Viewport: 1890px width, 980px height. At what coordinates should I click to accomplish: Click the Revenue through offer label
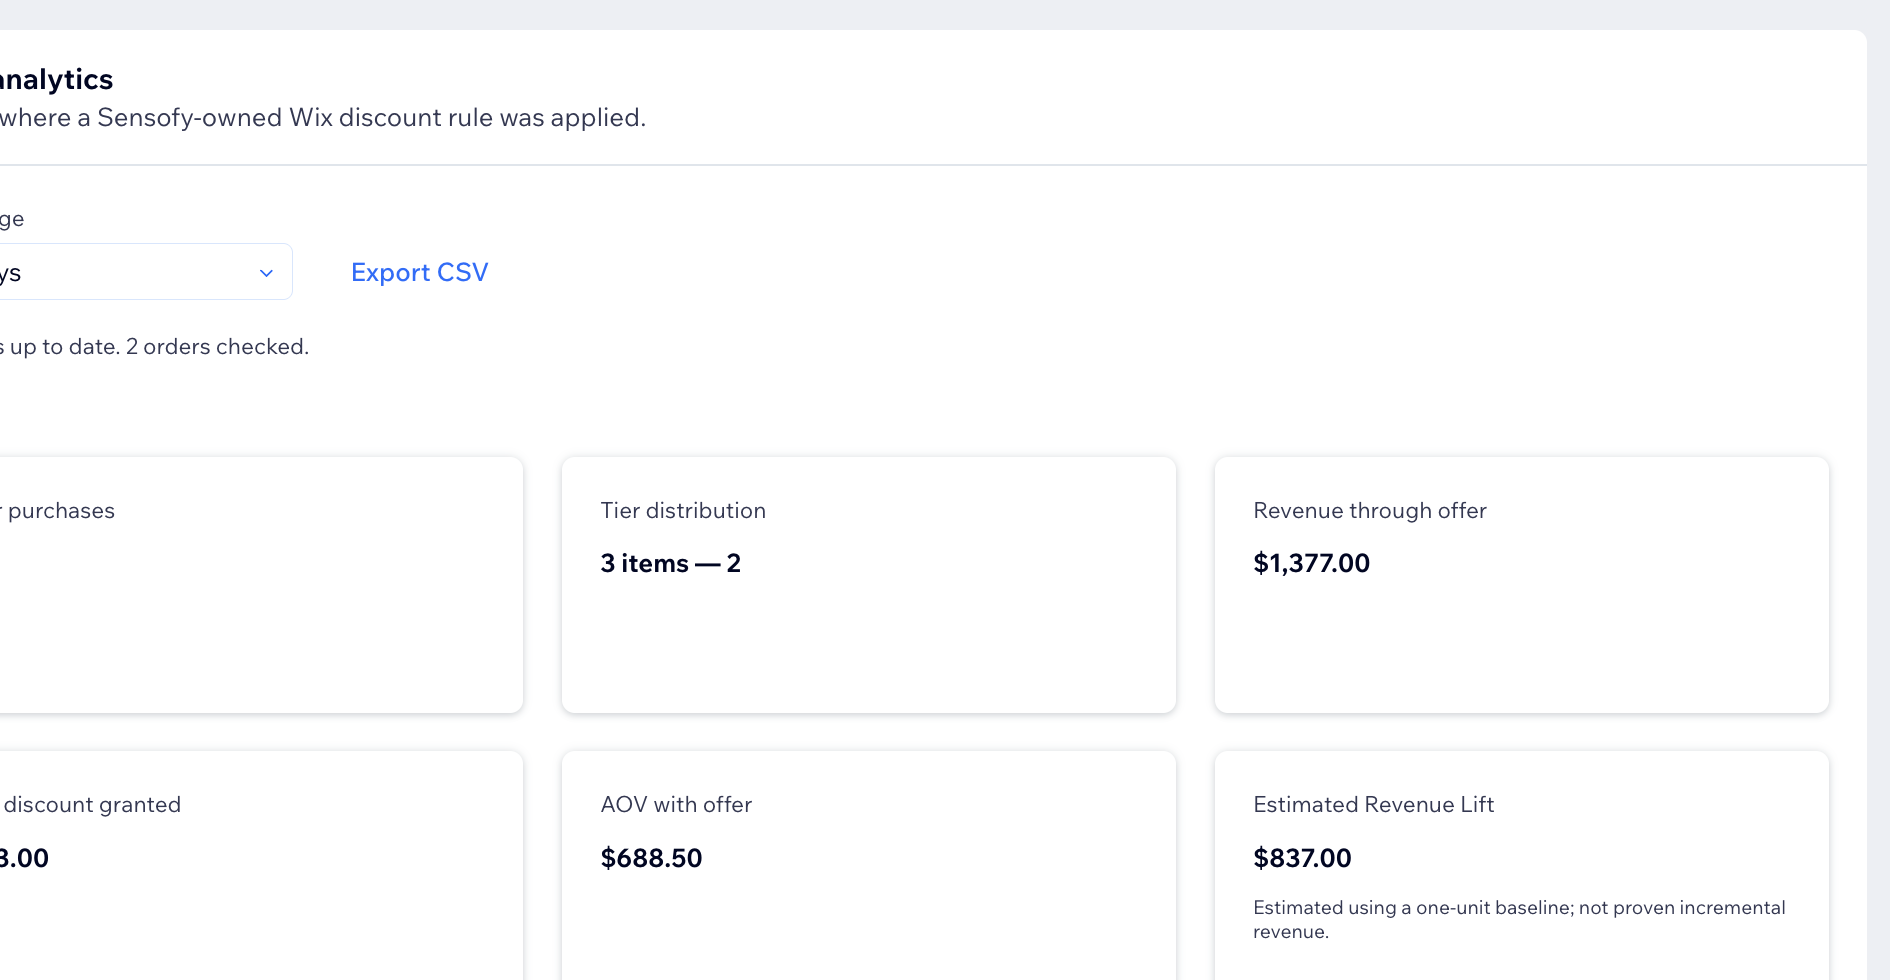1370,511
